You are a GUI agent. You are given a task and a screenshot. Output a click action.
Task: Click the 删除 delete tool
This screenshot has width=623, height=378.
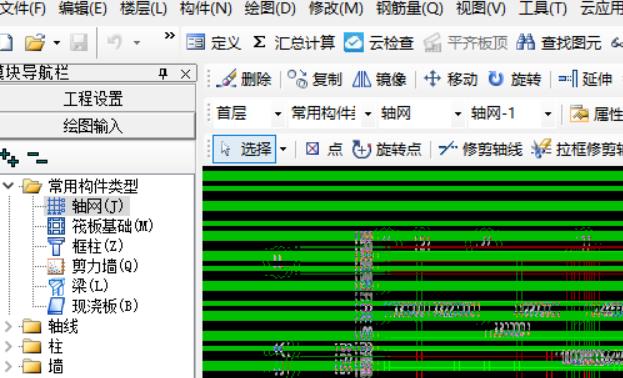coord(244,79)
